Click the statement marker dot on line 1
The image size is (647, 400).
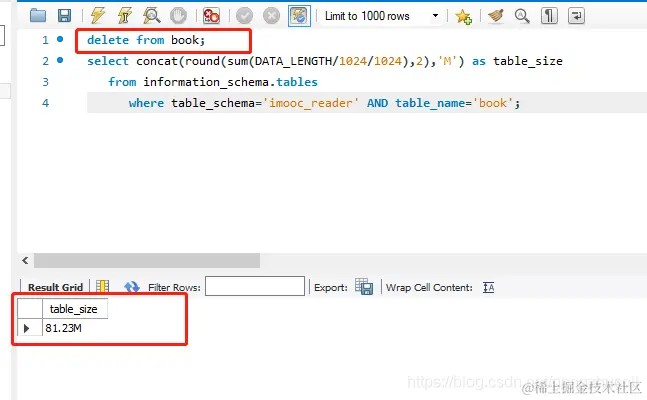coord(60,39)
